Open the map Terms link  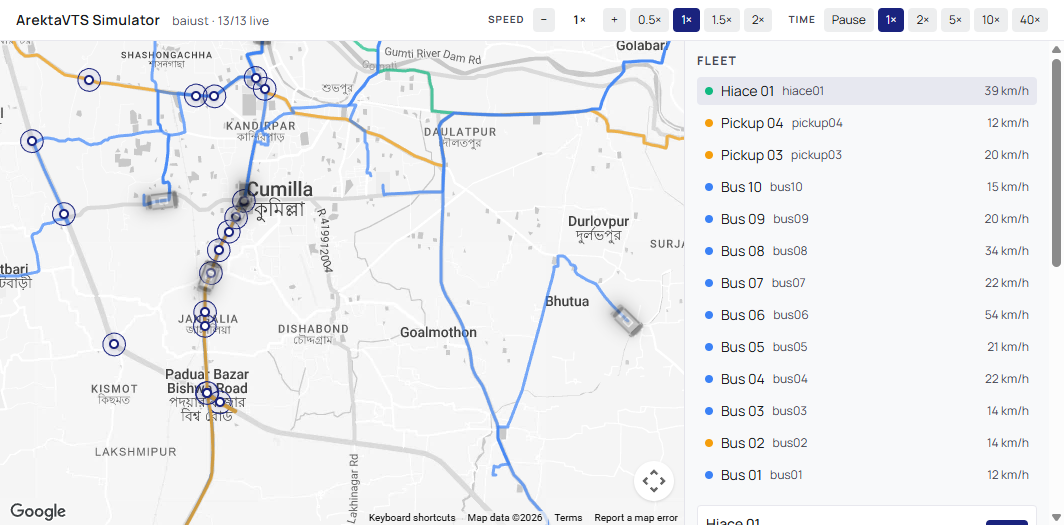click(x=568, y=518)
